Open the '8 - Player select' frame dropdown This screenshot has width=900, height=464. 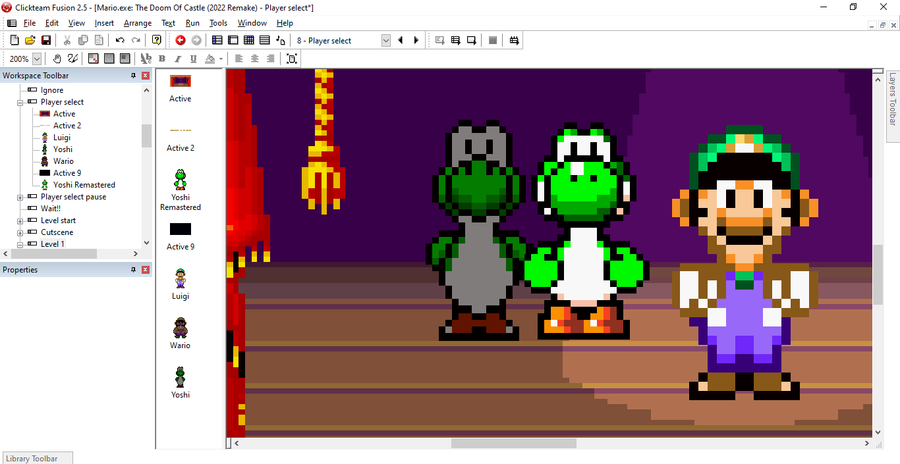click(x=386, y=40)
